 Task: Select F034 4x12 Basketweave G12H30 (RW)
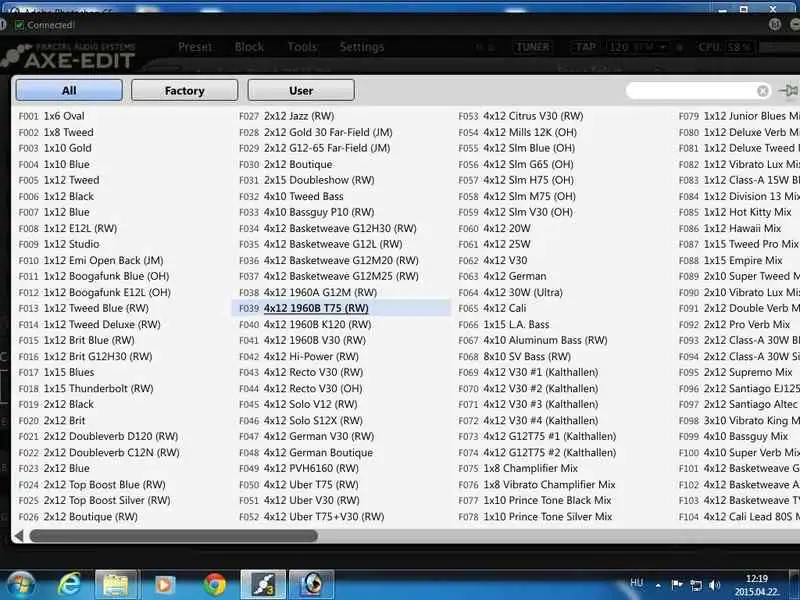pos(328,228)
